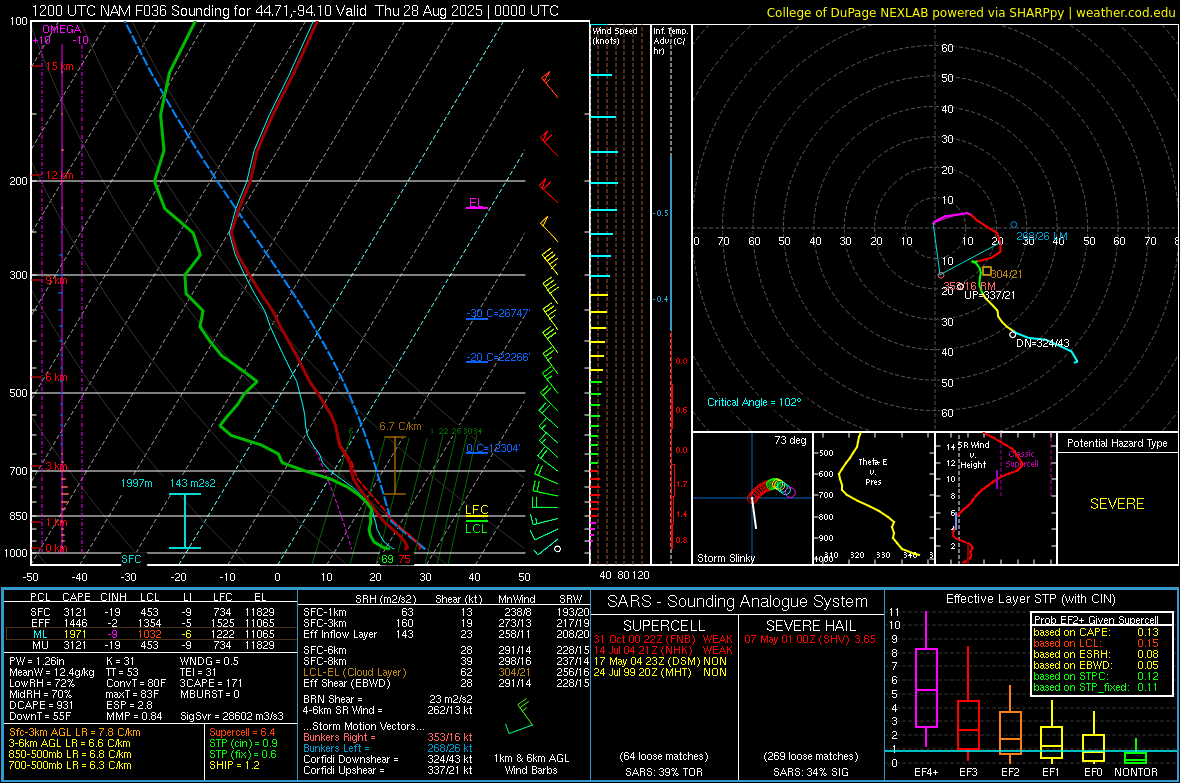
Task: Click the "SHIP = 1.2" parameter
Action: point(234,765)
